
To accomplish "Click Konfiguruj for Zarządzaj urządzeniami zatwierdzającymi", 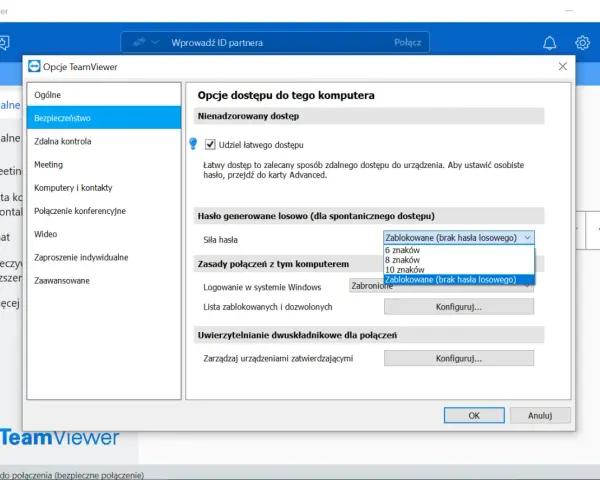I will (x=459, y=358).
